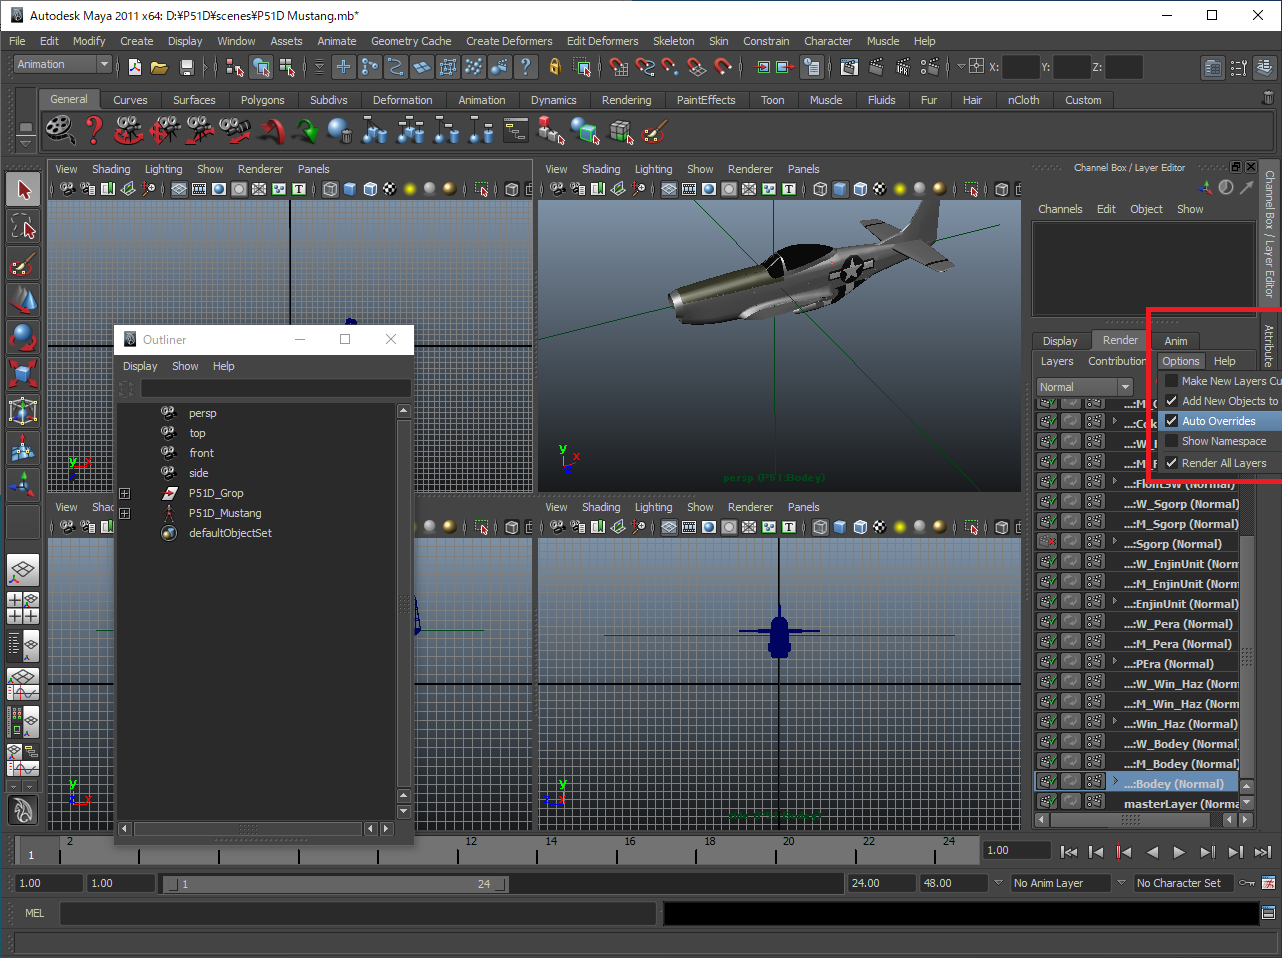Click Play backwards button

point(1152,852)
